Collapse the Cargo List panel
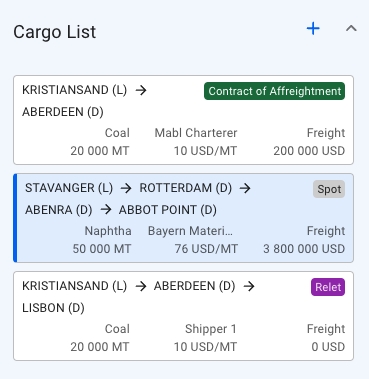The height and width of the screenshot is (379, 369). point(351,29)
